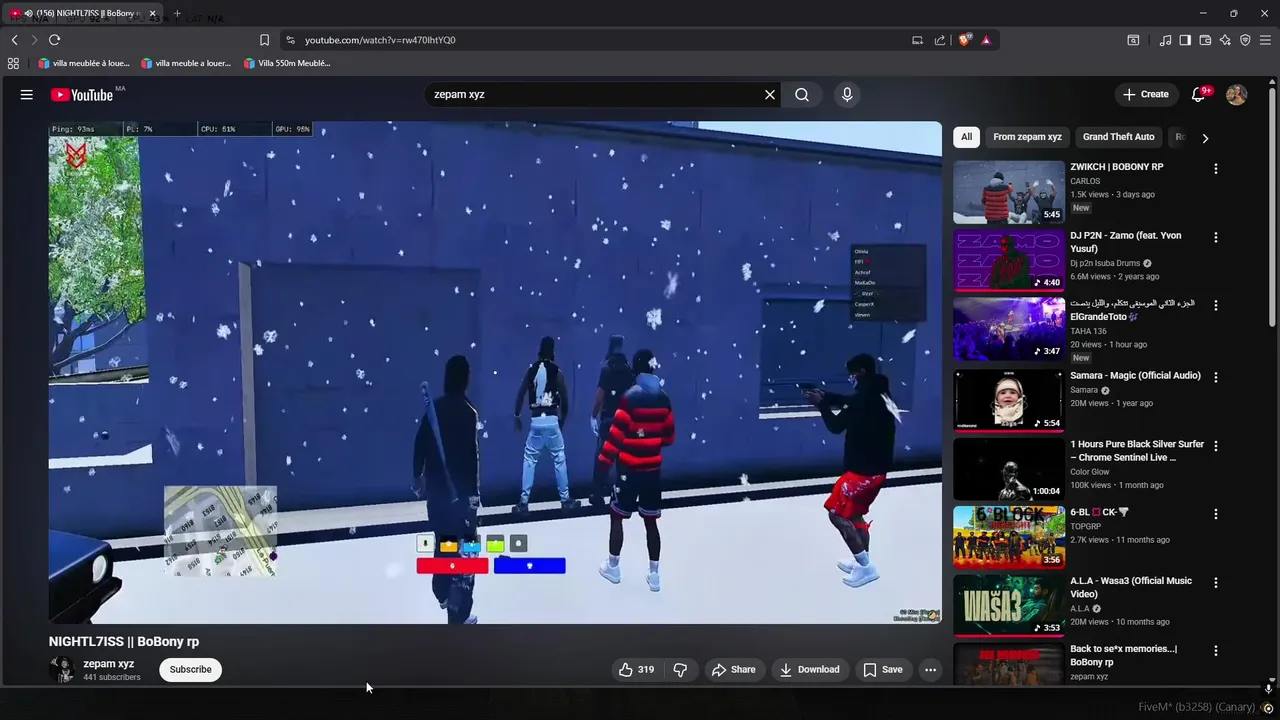Open the apps grid in bookmarks bar
1280x720 pixels.
point(13,63)
